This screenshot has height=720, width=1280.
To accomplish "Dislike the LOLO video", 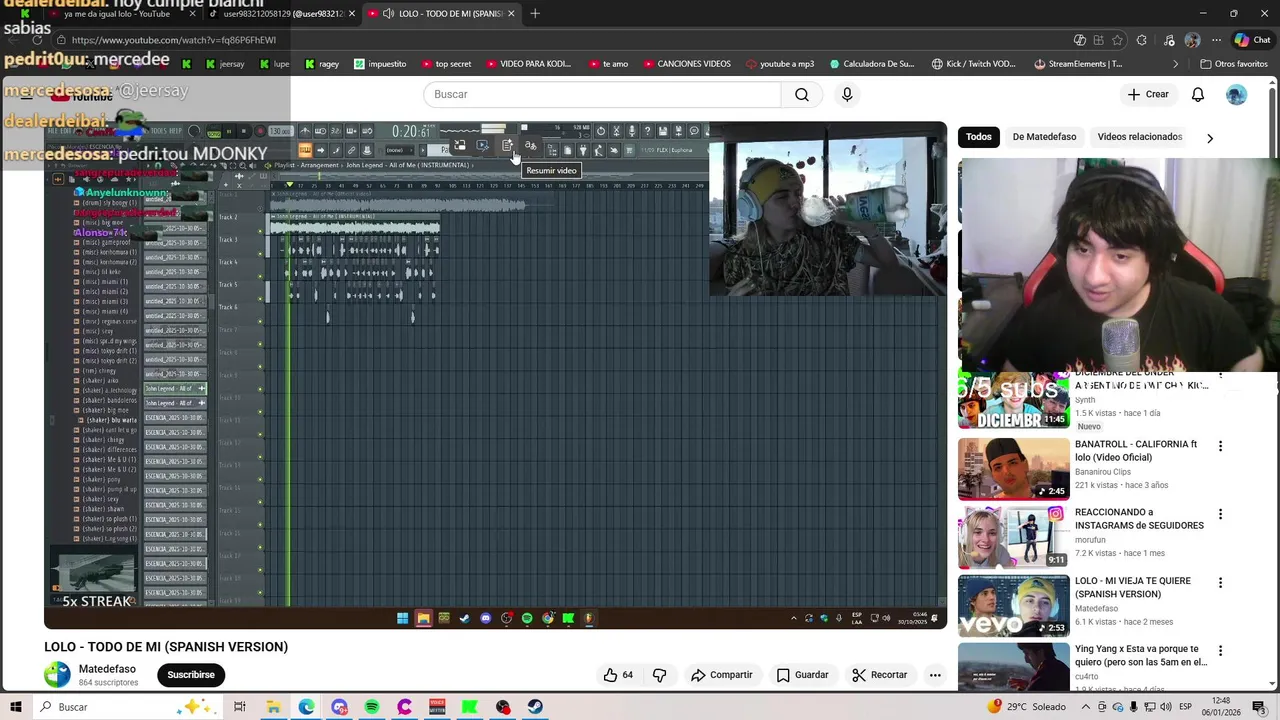I will (660, 675).
